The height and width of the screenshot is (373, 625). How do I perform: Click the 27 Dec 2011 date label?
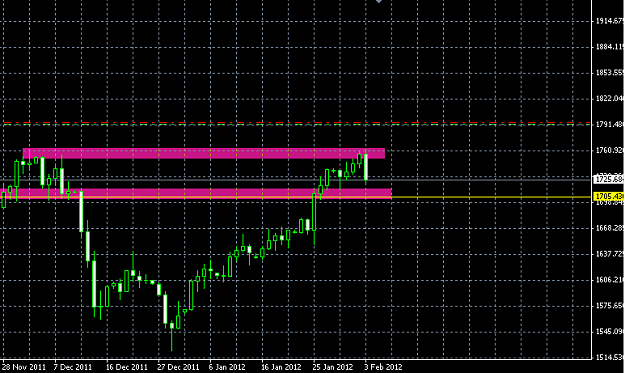click(178, 367)
